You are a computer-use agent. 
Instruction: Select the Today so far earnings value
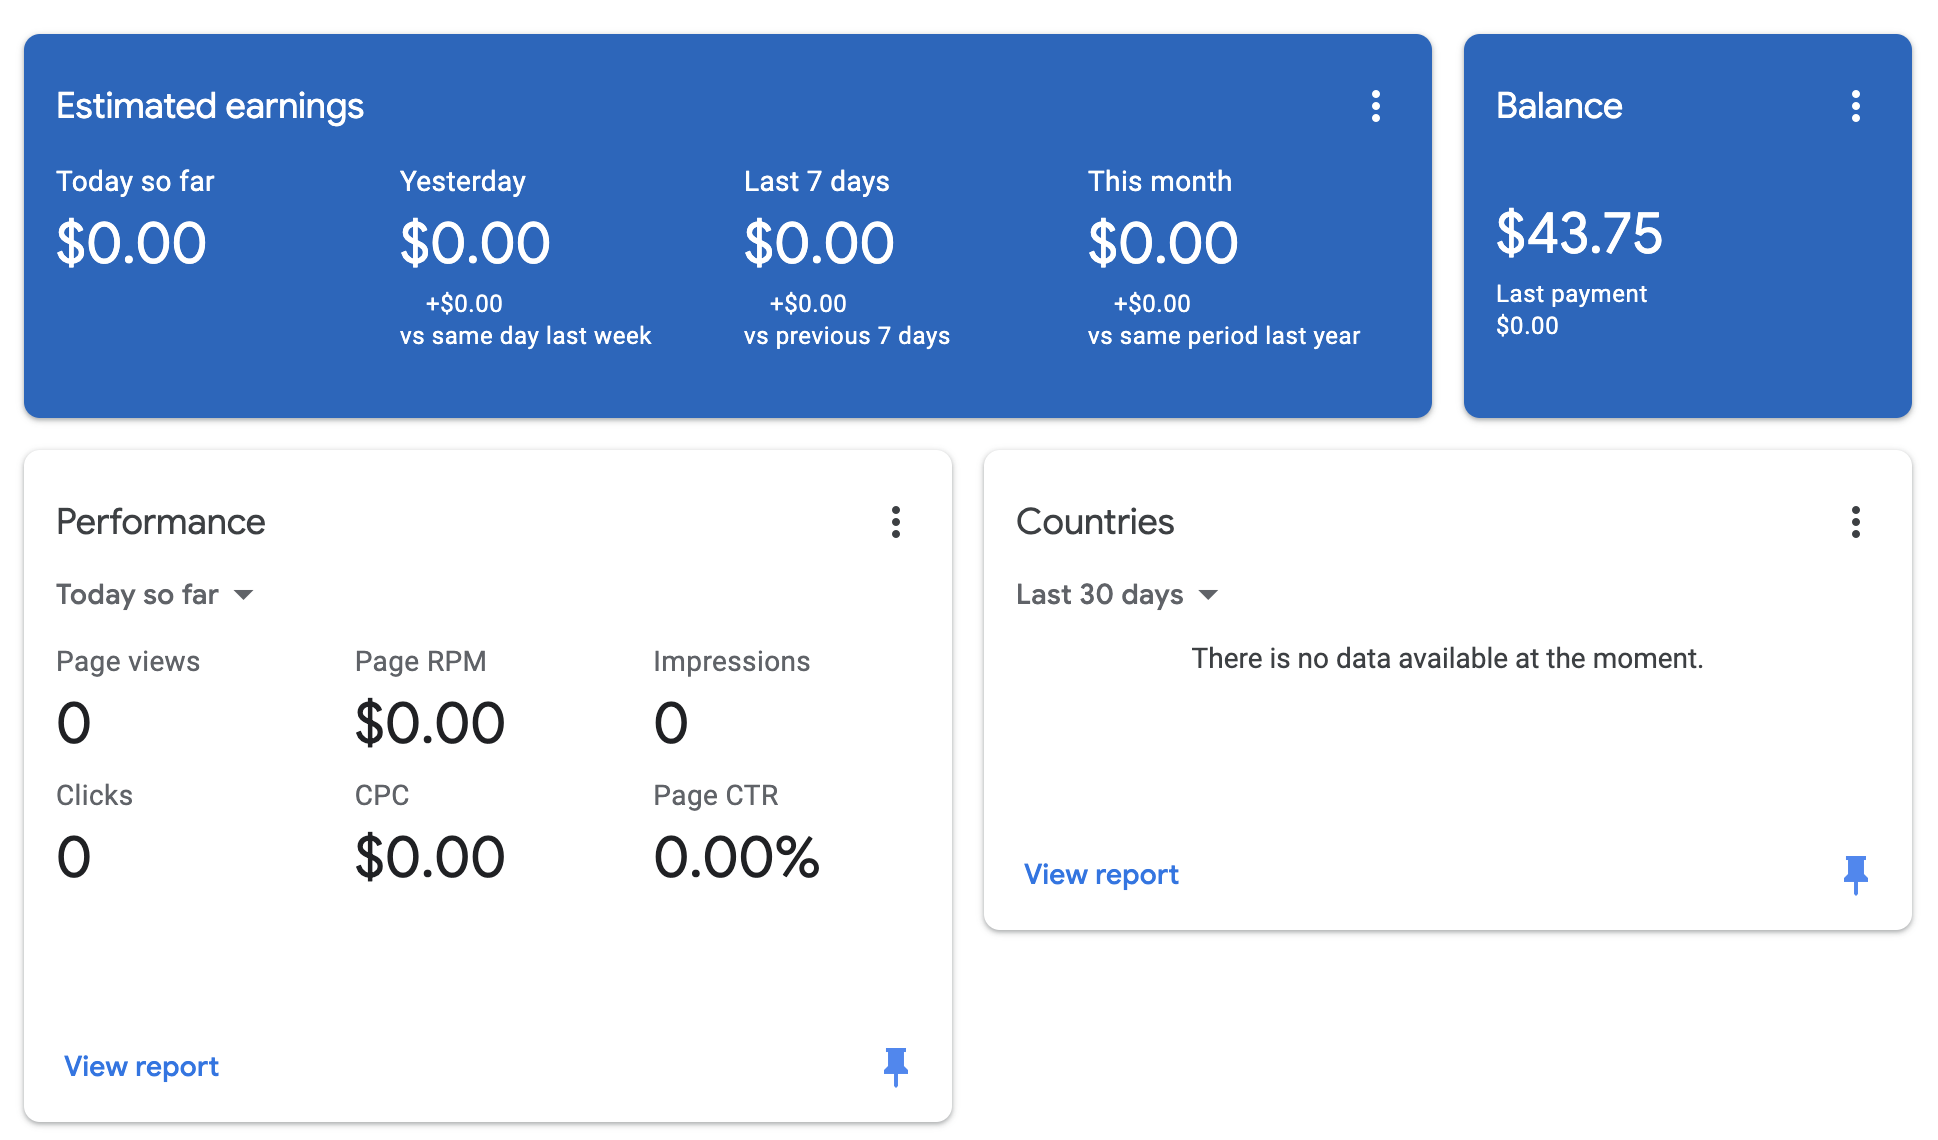pyautogui.click(x=131, y=244)
